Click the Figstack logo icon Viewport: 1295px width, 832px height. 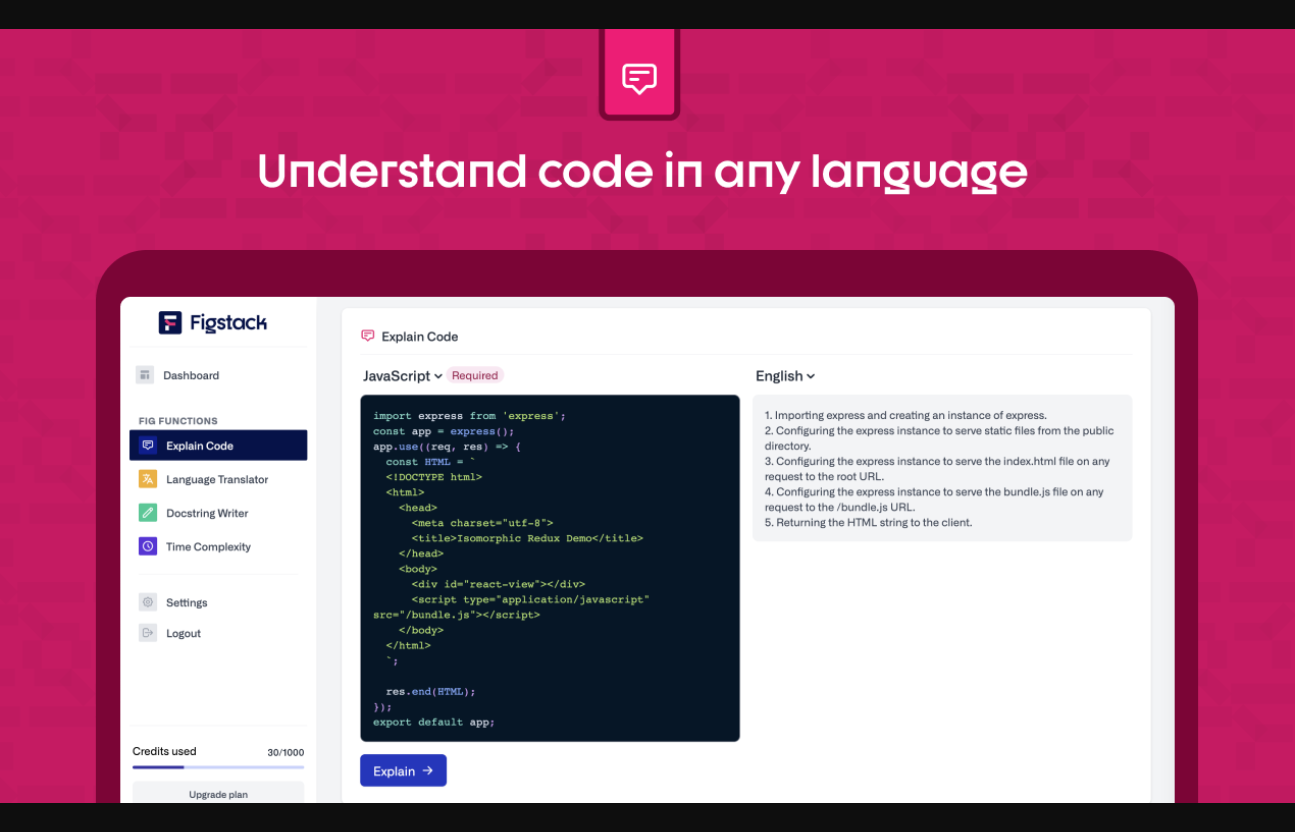pyautogui.click(x=171, y=322)
